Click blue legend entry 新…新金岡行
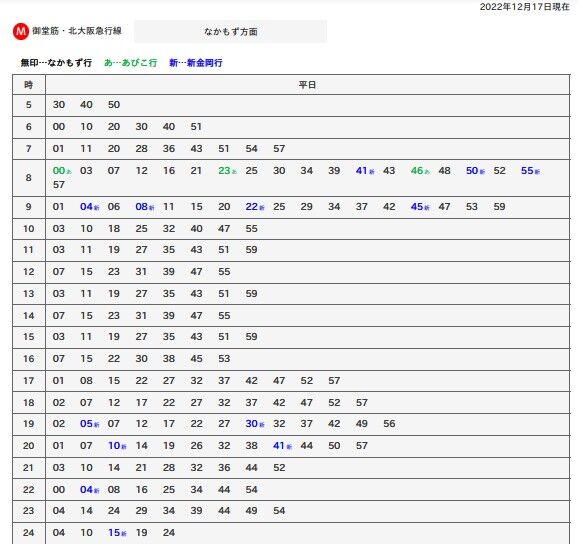578x544 pixels. 196,63
